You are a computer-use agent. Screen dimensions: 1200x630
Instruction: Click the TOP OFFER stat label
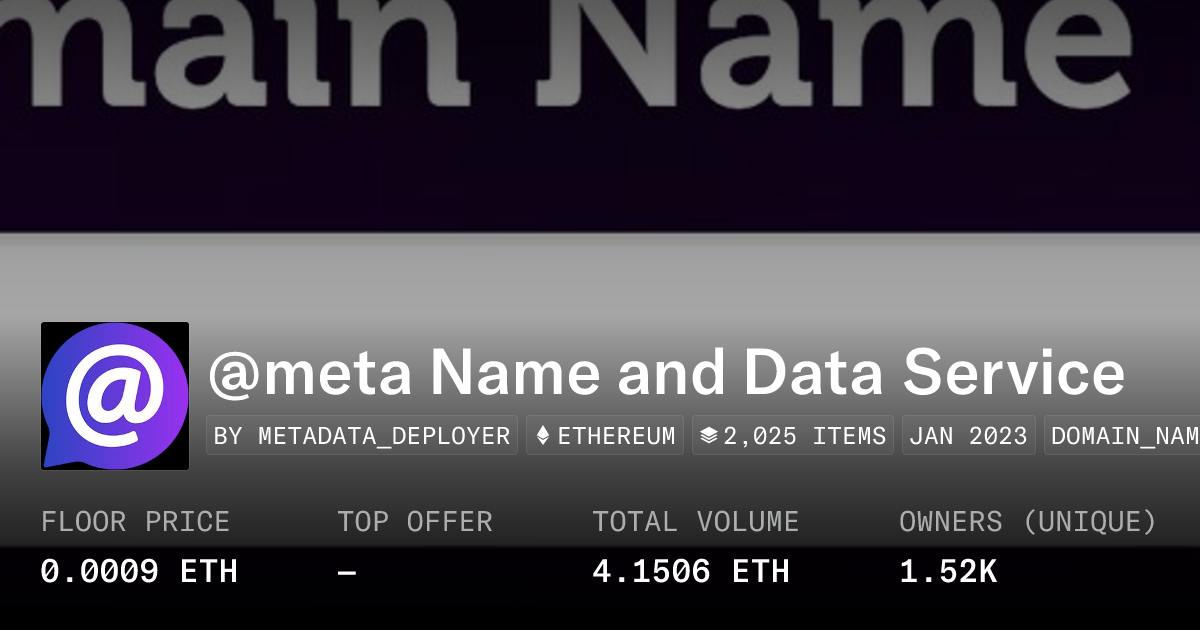415,522
